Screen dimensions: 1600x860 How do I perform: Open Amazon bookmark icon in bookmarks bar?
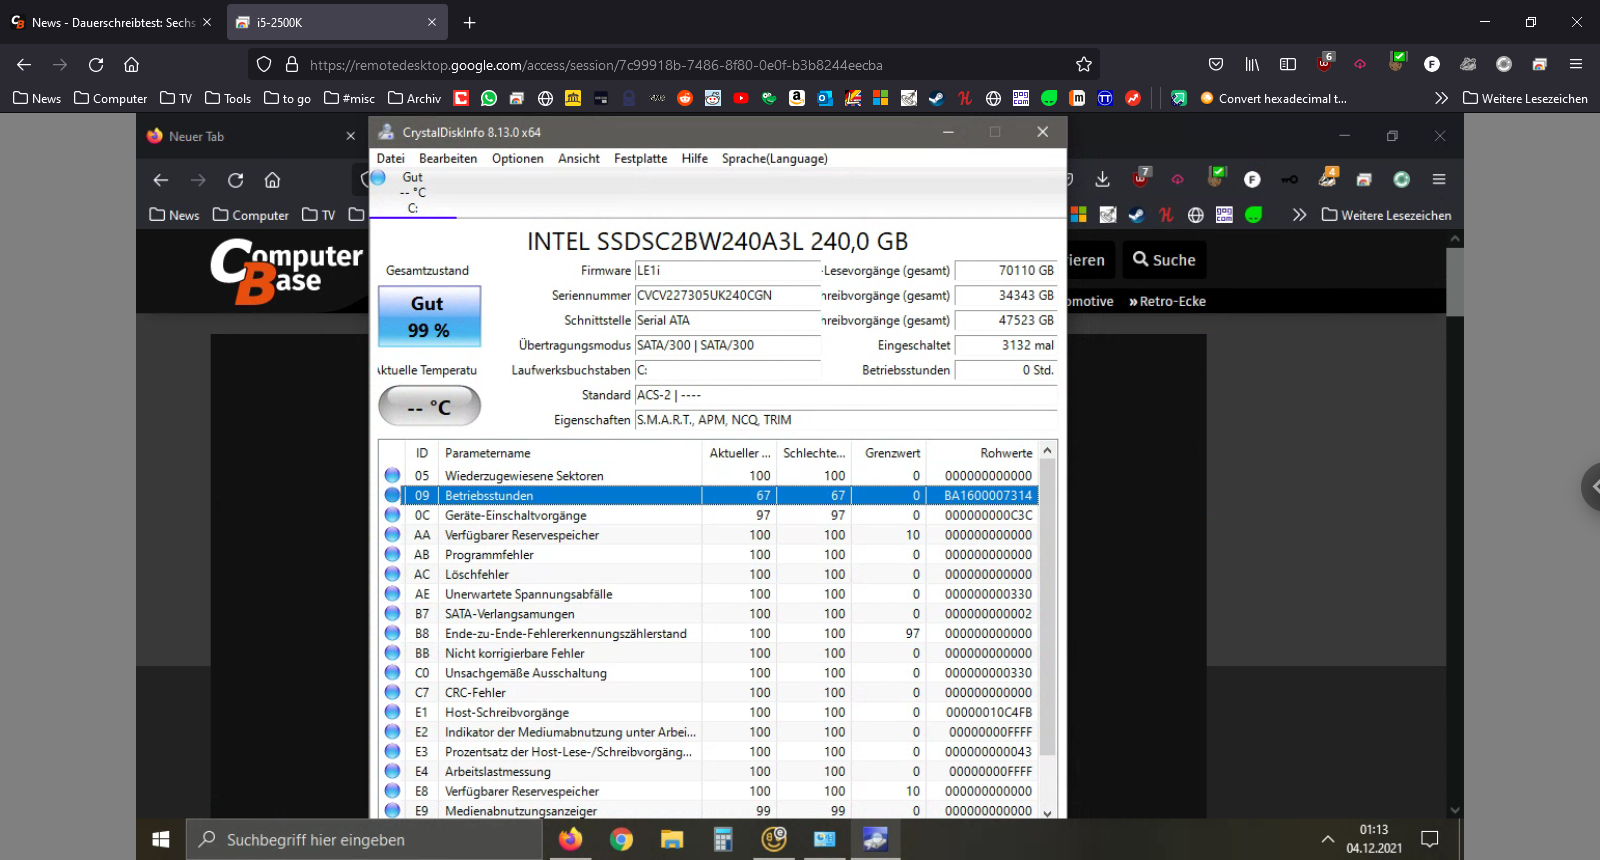pos(797,98)
